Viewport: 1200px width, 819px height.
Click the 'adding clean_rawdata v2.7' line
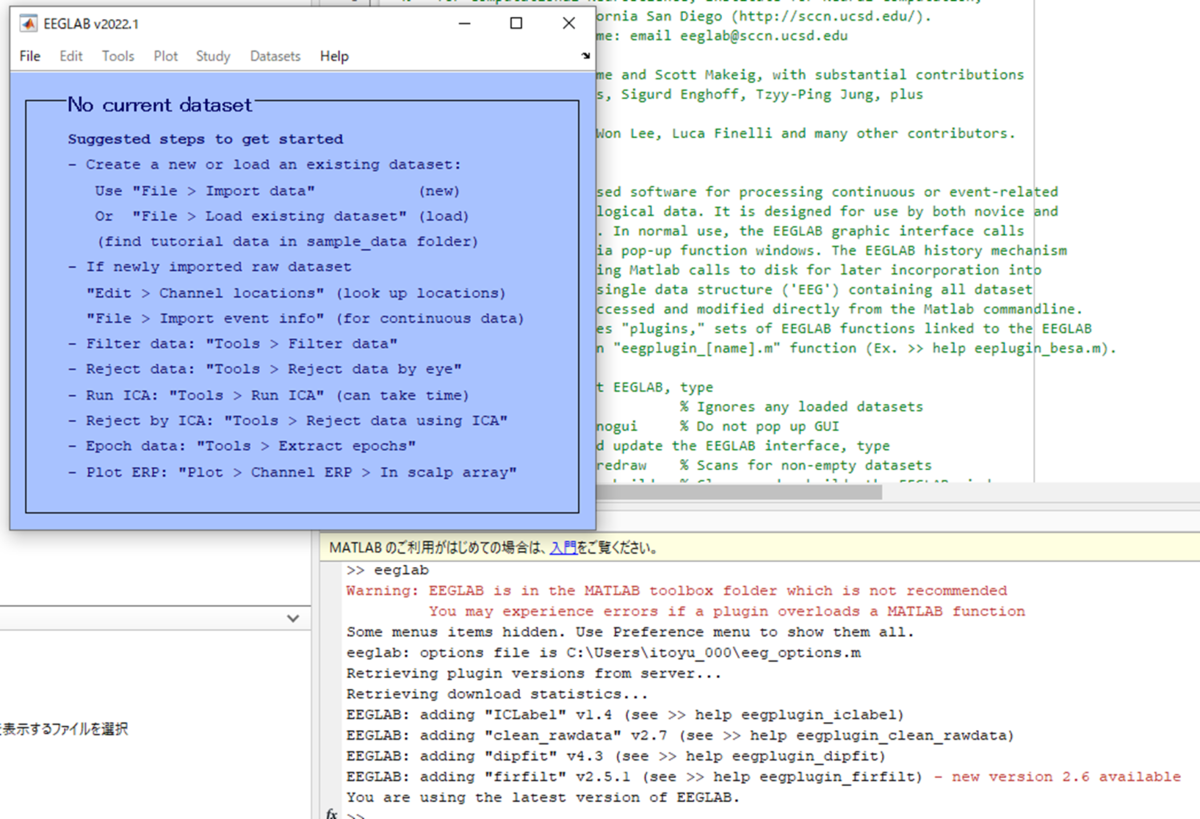[x=679, y=735]
